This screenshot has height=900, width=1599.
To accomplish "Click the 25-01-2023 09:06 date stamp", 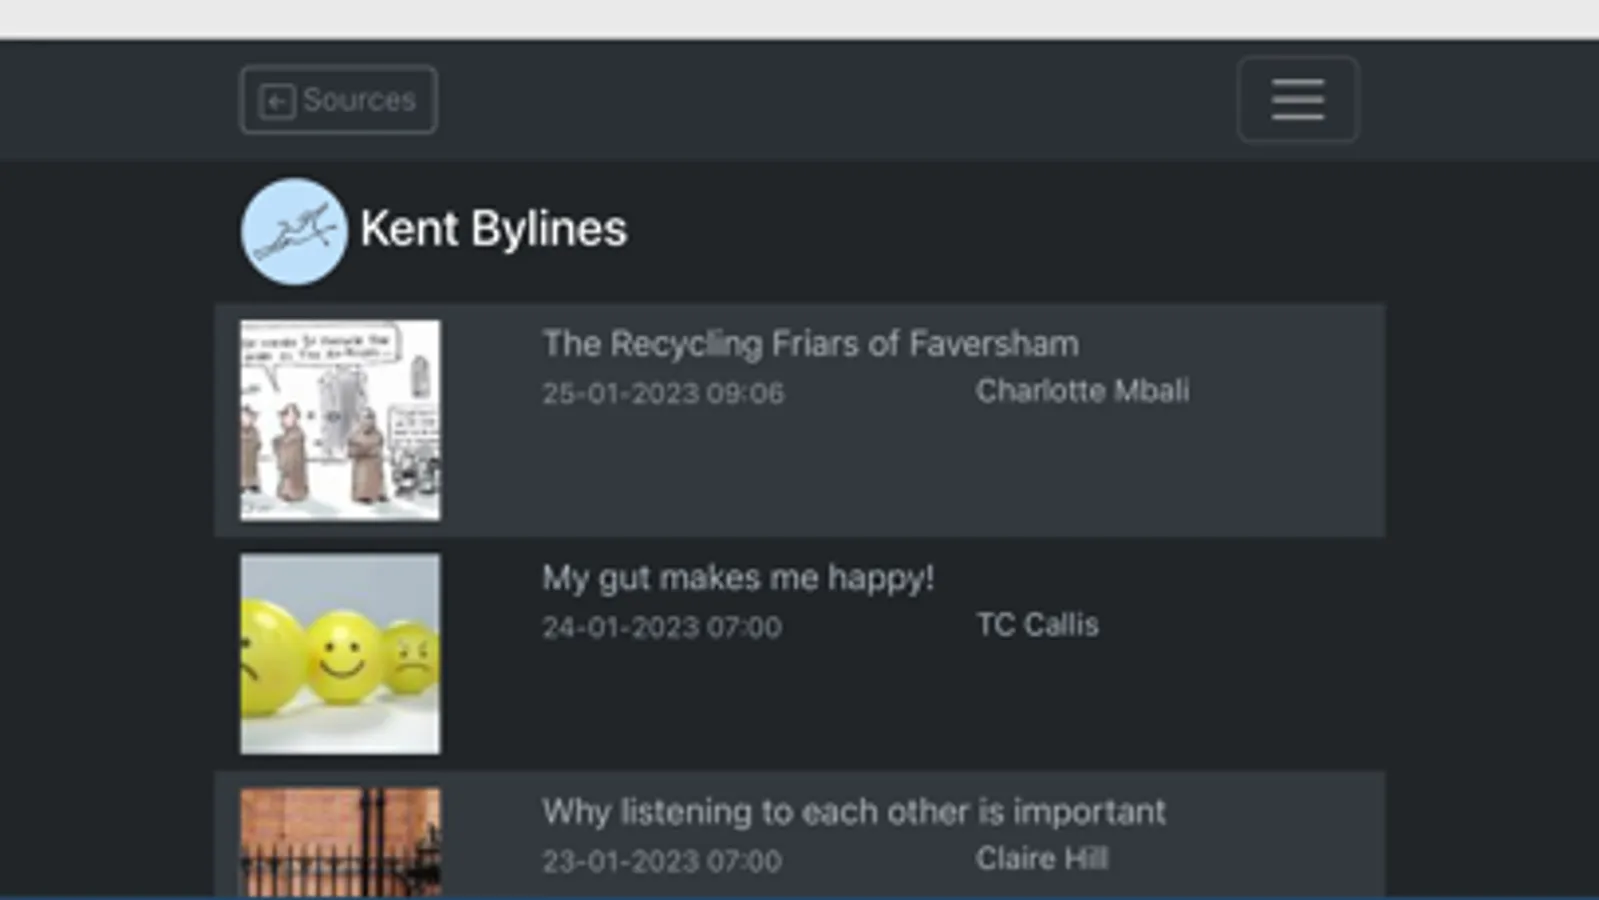I will point(663,393).
